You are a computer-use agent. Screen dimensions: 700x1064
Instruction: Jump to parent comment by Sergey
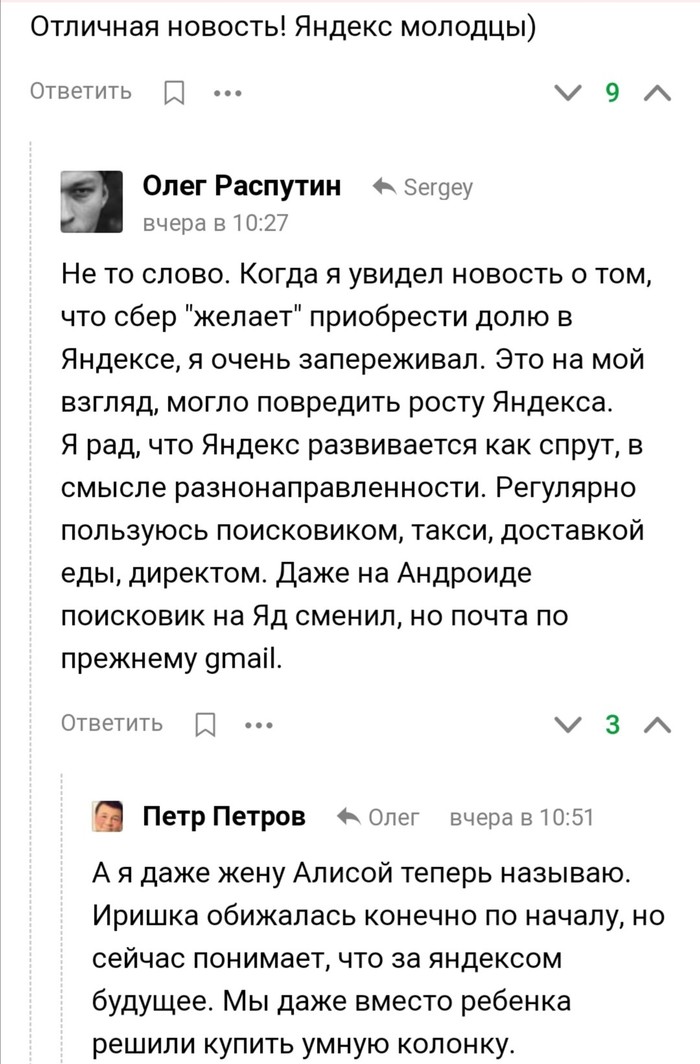click(x=425, y=187)
